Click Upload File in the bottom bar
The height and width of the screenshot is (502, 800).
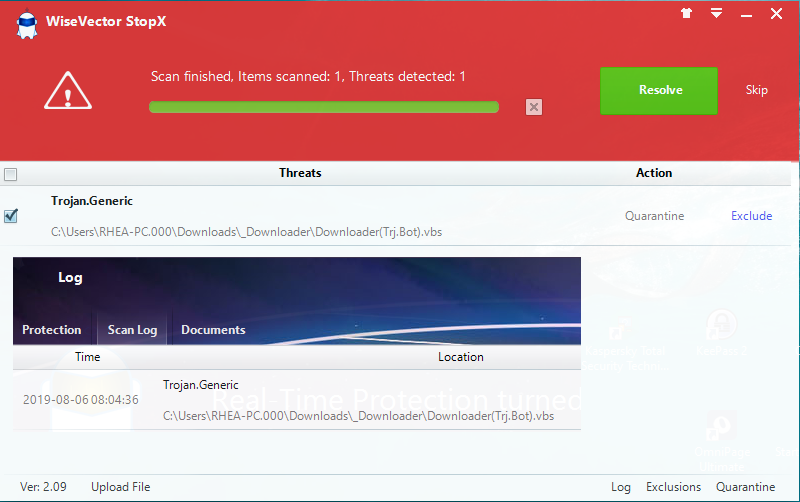(121, 487)
